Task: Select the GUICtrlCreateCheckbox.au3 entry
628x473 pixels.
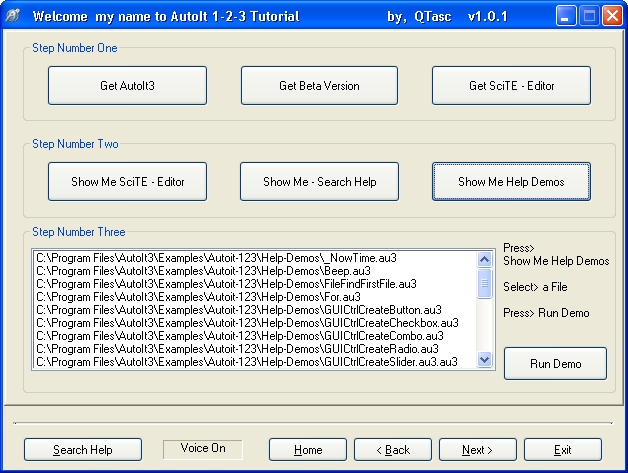Action: [x=255, y=323]
